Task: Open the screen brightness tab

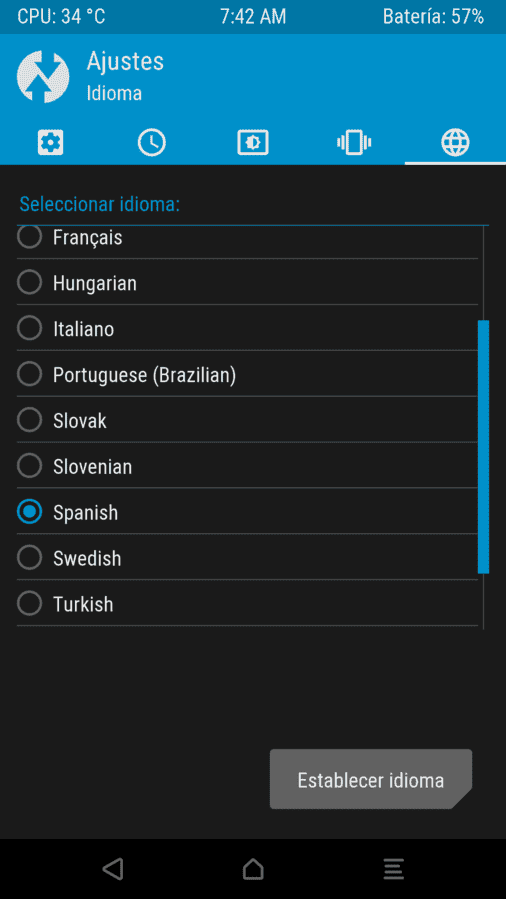Action: pos(253,142)
